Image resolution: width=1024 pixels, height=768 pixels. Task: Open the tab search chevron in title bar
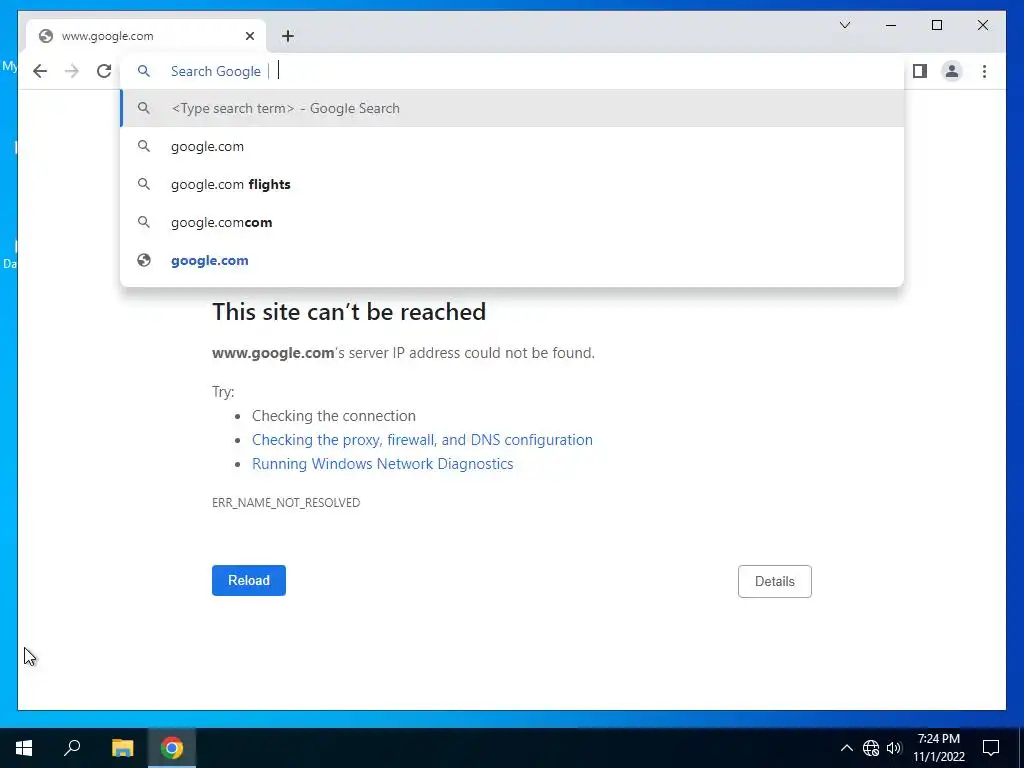[844, 25]
